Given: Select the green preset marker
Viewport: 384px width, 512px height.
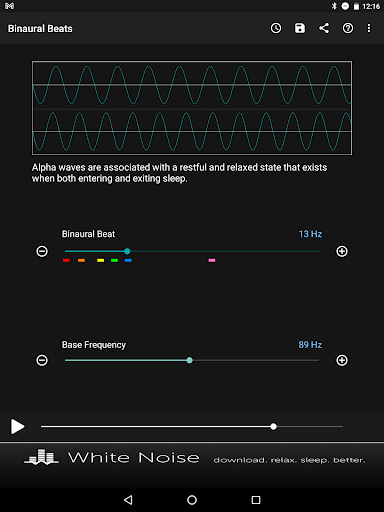Looking at the screenshot, I should [114, 260].
